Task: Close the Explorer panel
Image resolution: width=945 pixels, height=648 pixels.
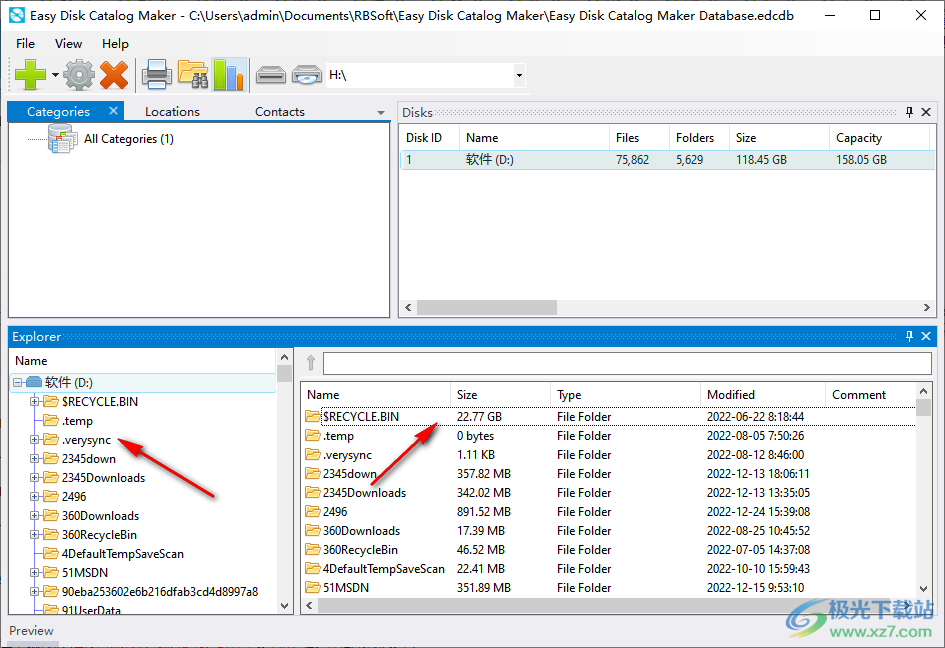Action: (x=926, y=336)
